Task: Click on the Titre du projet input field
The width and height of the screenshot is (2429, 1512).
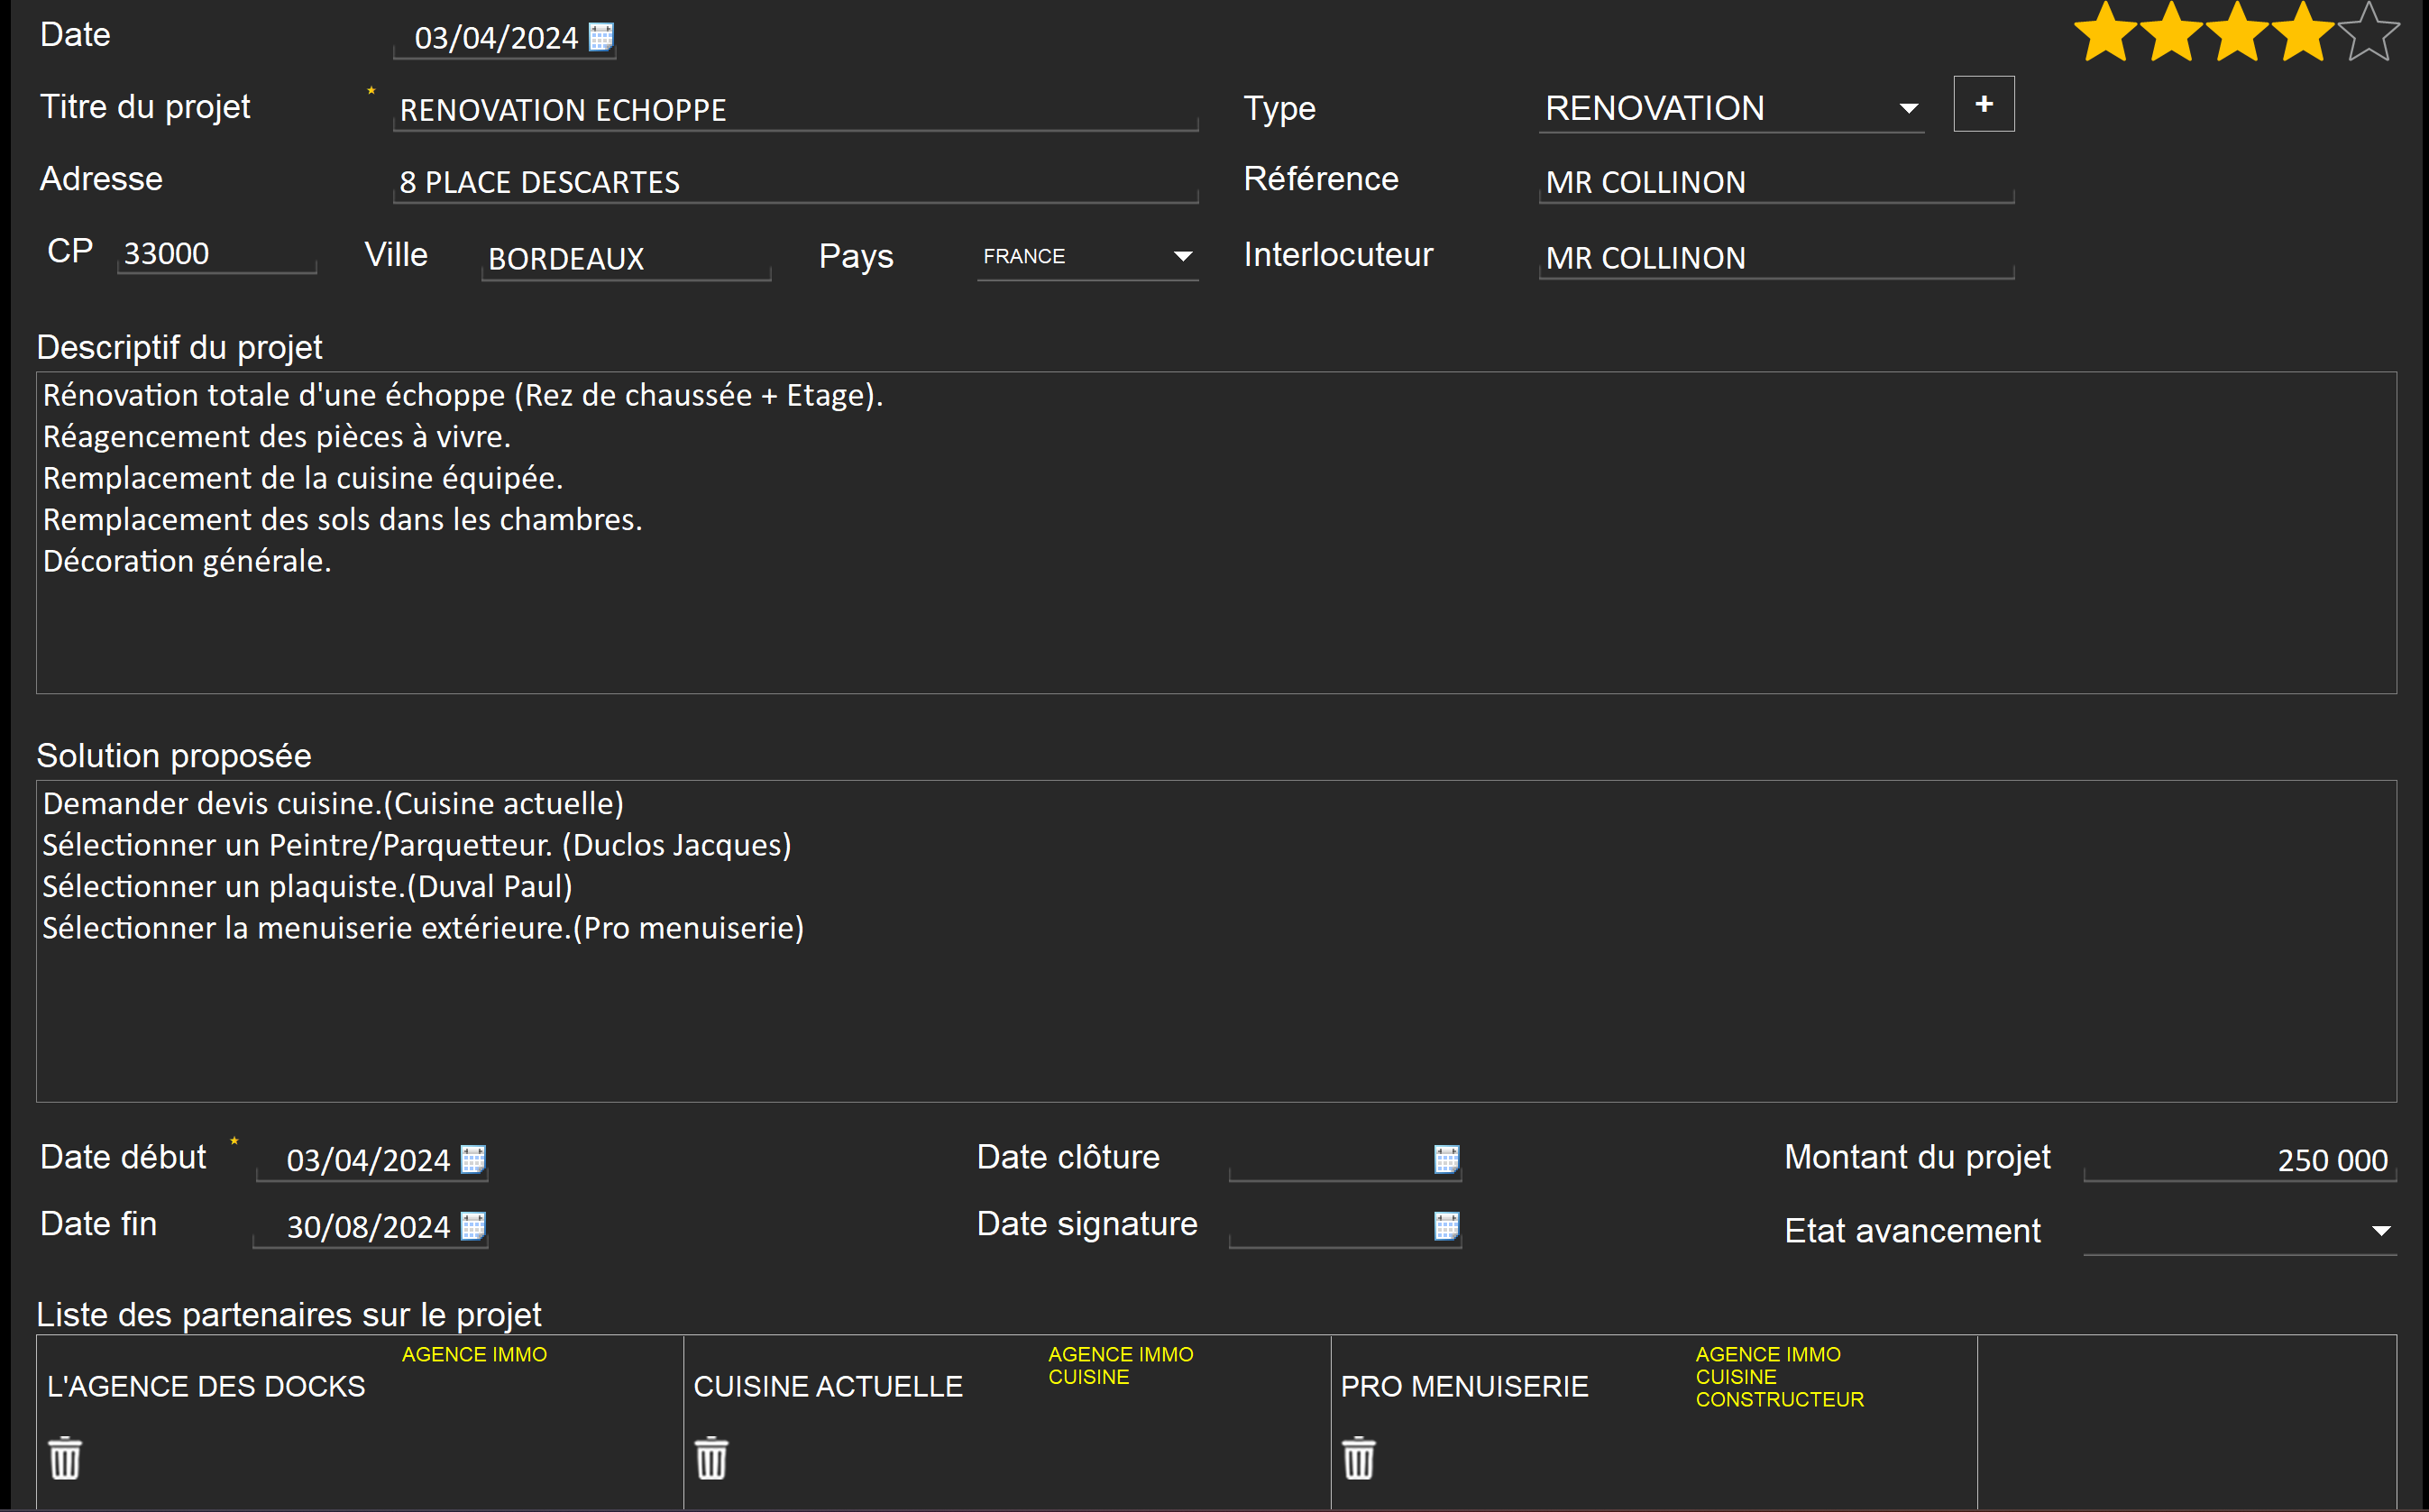Action: pyautogui.click(x=793, y=108)
